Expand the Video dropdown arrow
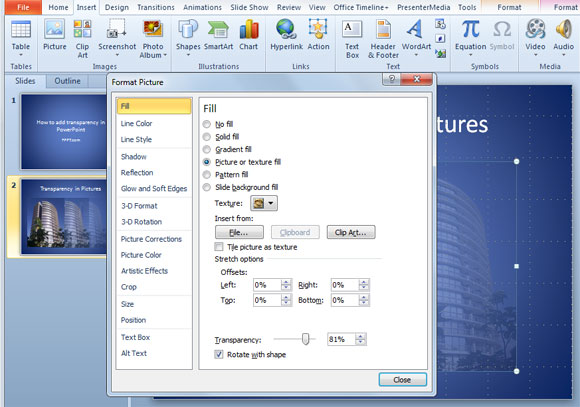 535,55
